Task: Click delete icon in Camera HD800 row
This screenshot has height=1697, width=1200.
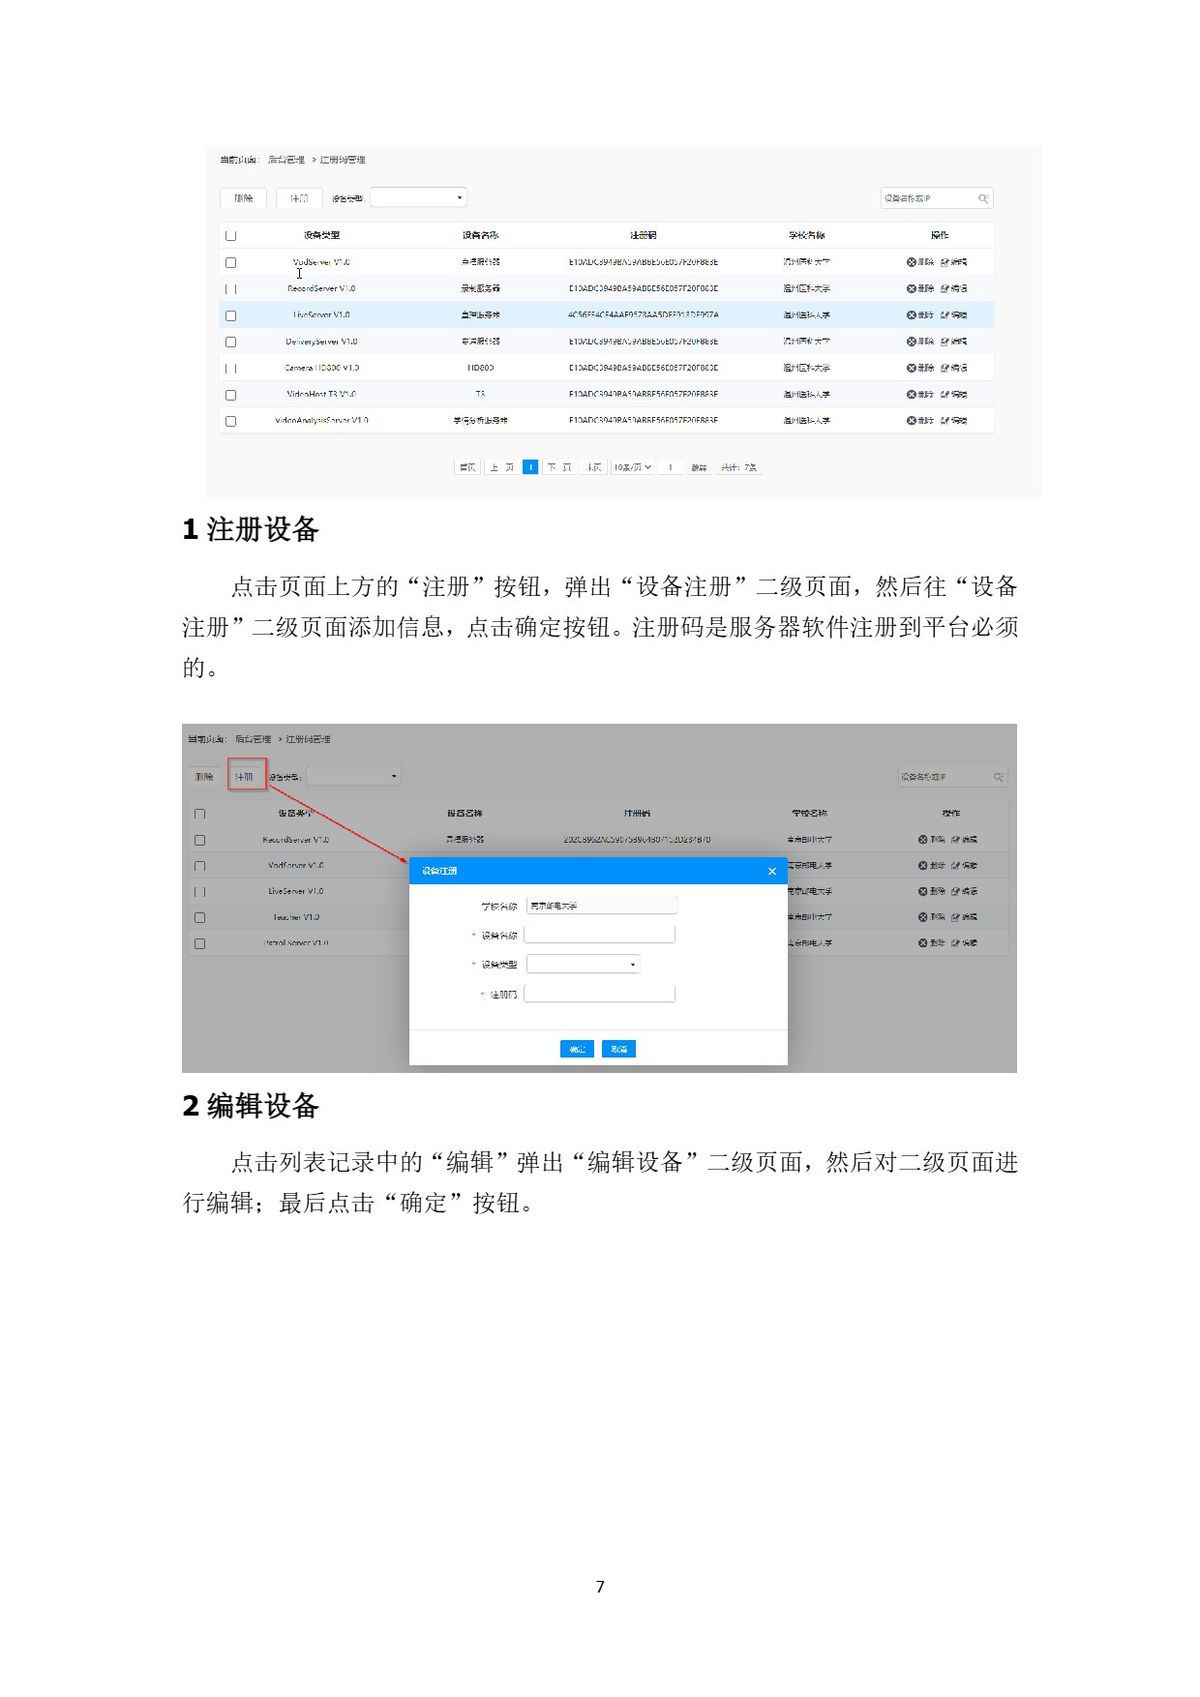Action: point(912,368)
